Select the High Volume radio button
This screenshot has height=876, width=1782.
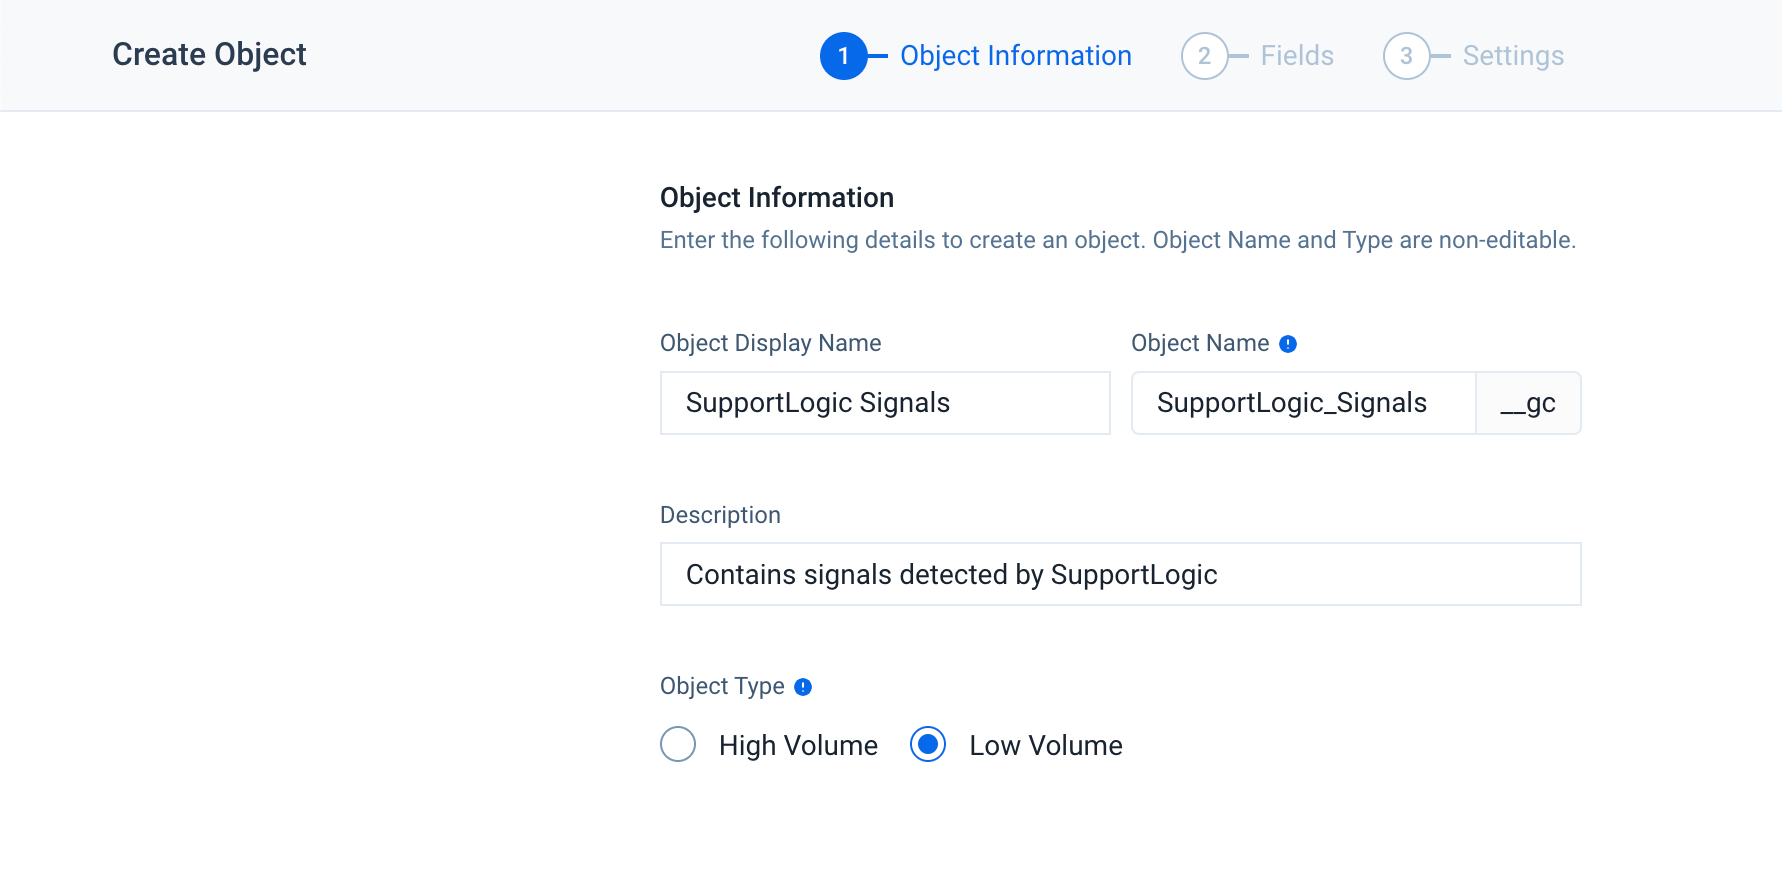(x=678, y=744)
